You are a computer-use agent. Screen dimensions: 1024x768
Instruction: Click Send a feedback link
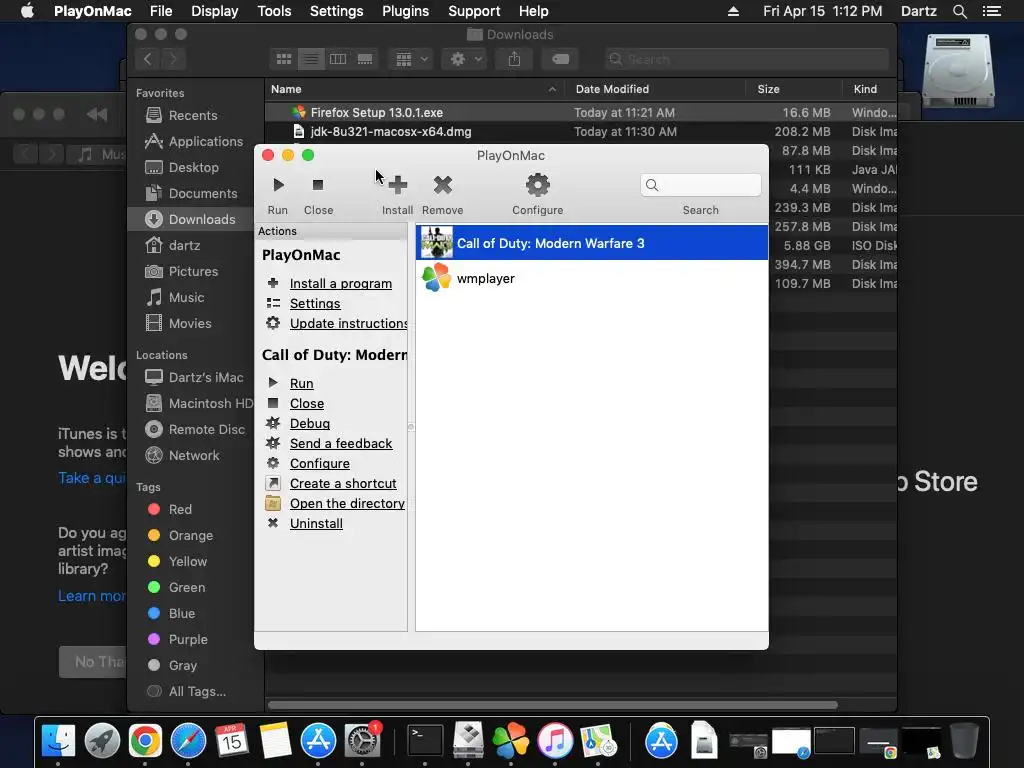(x=341, y=443)
